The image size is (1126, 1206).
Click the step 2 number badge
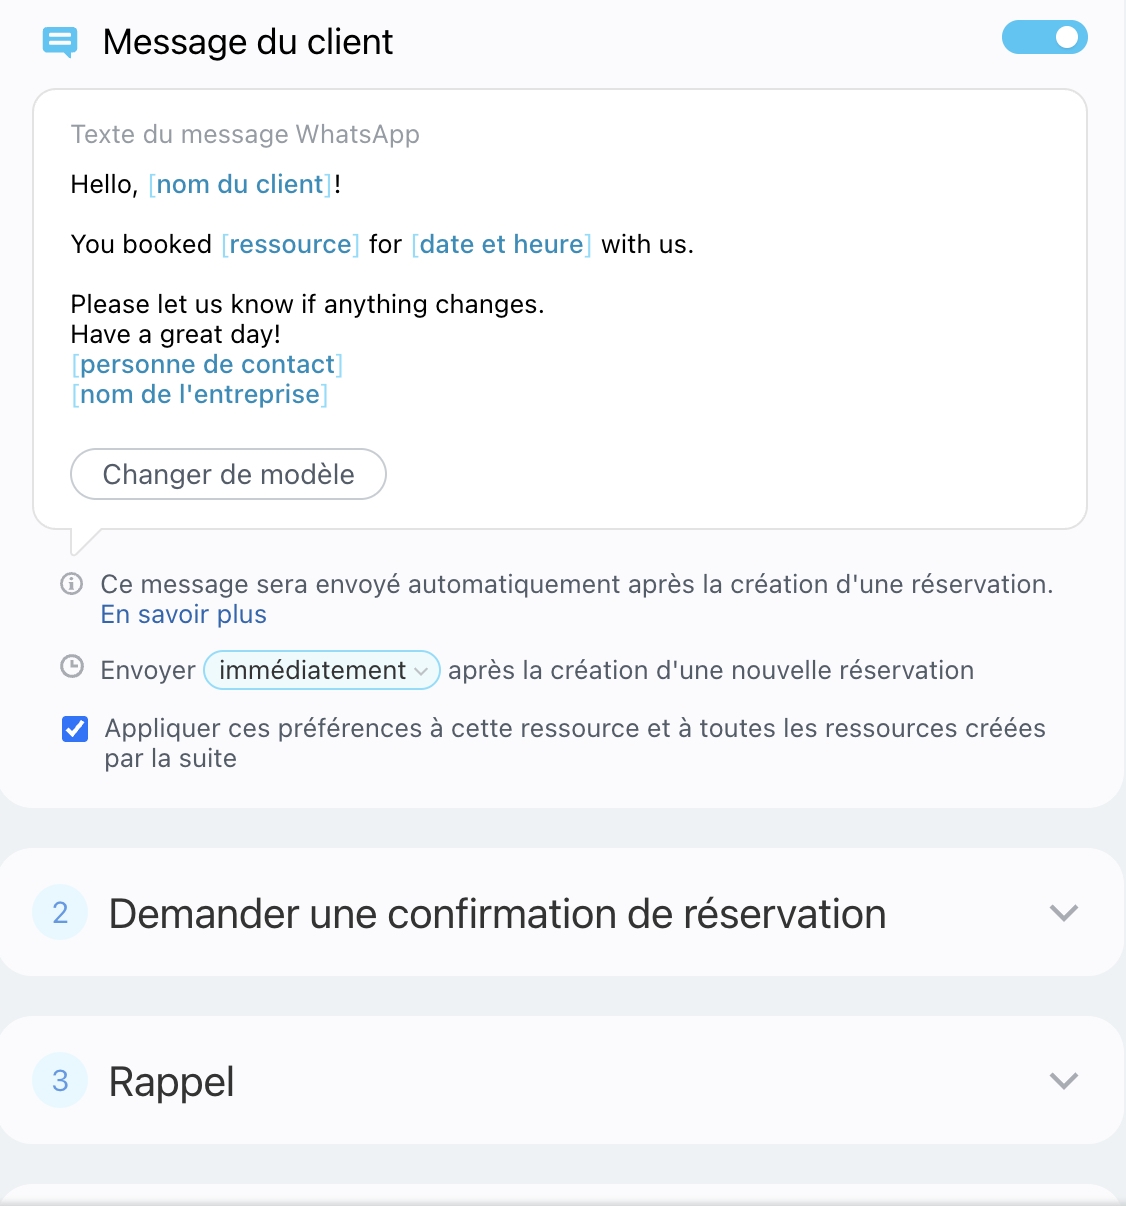pyautogui.click(x=60, y=912)
